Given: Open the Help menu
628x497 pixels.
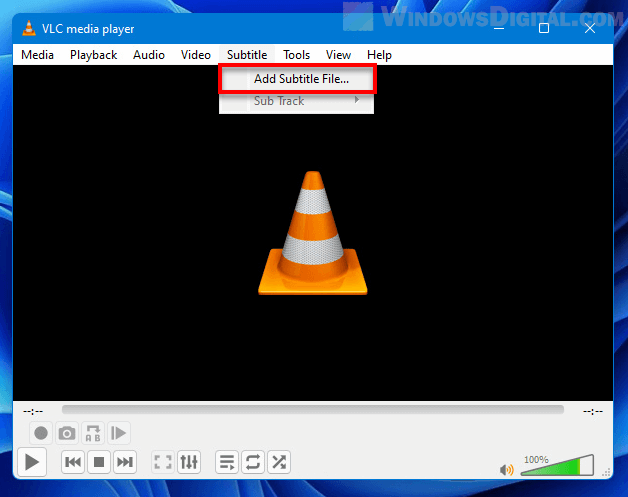Looking at the screenshot, I should 379,55.
